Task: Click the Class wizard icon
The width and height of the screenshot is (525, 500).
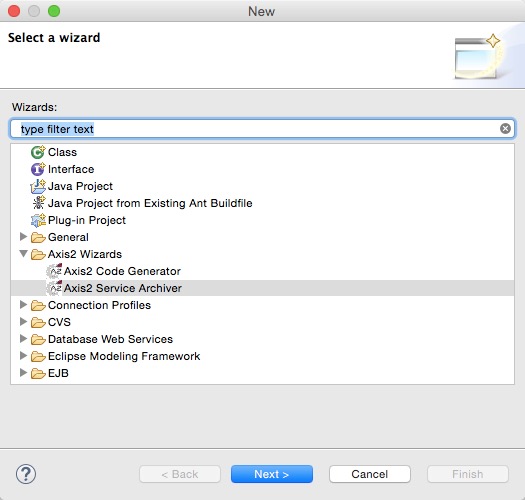Action: 38,152
